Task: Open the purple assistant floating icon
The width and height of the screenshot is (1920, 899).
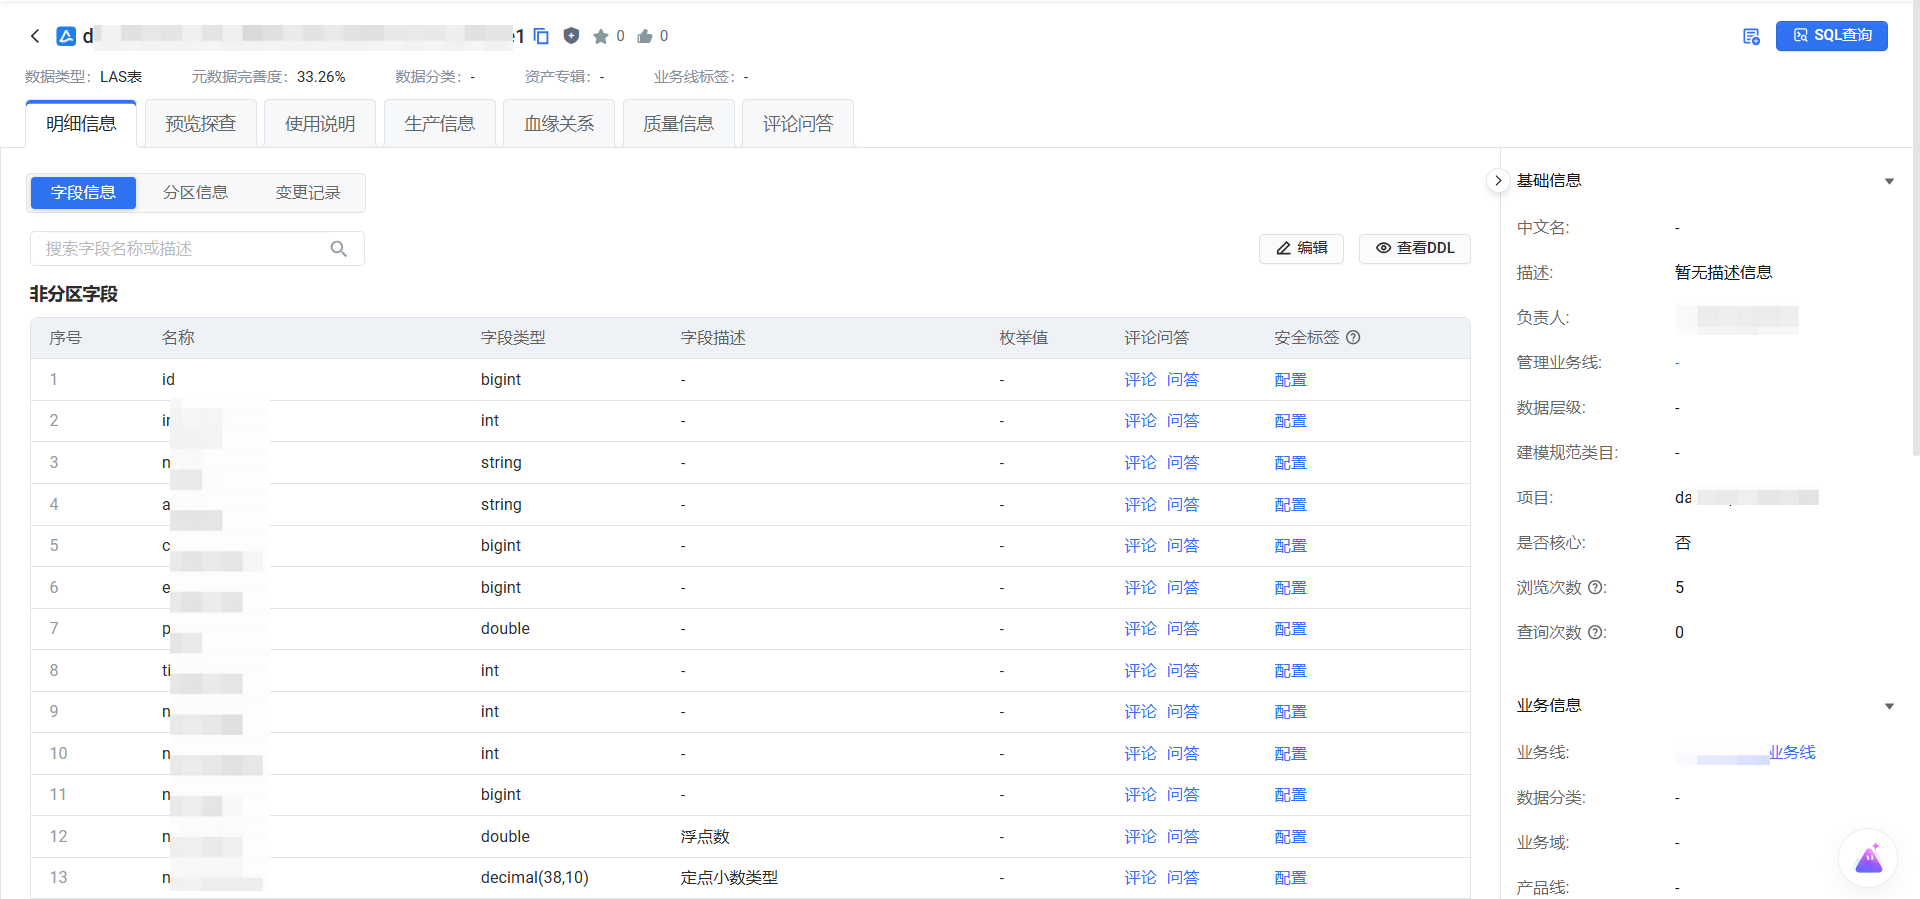Action: click(1868, 858)
